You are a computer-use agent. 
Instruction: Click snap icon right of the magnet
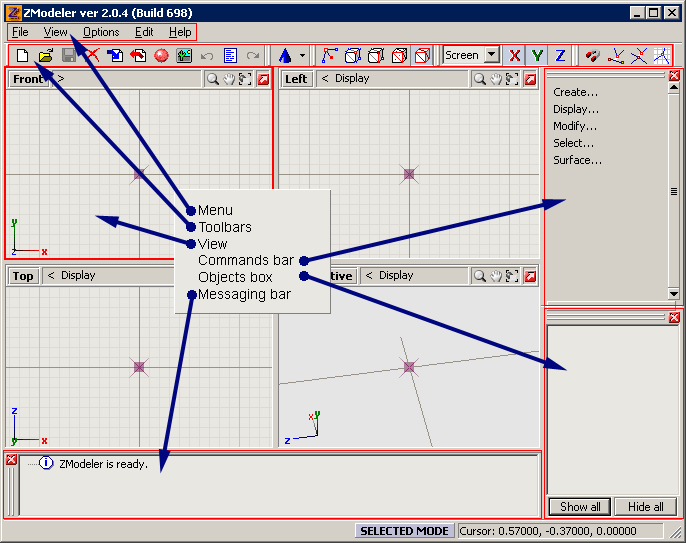[x=616, y=56]
